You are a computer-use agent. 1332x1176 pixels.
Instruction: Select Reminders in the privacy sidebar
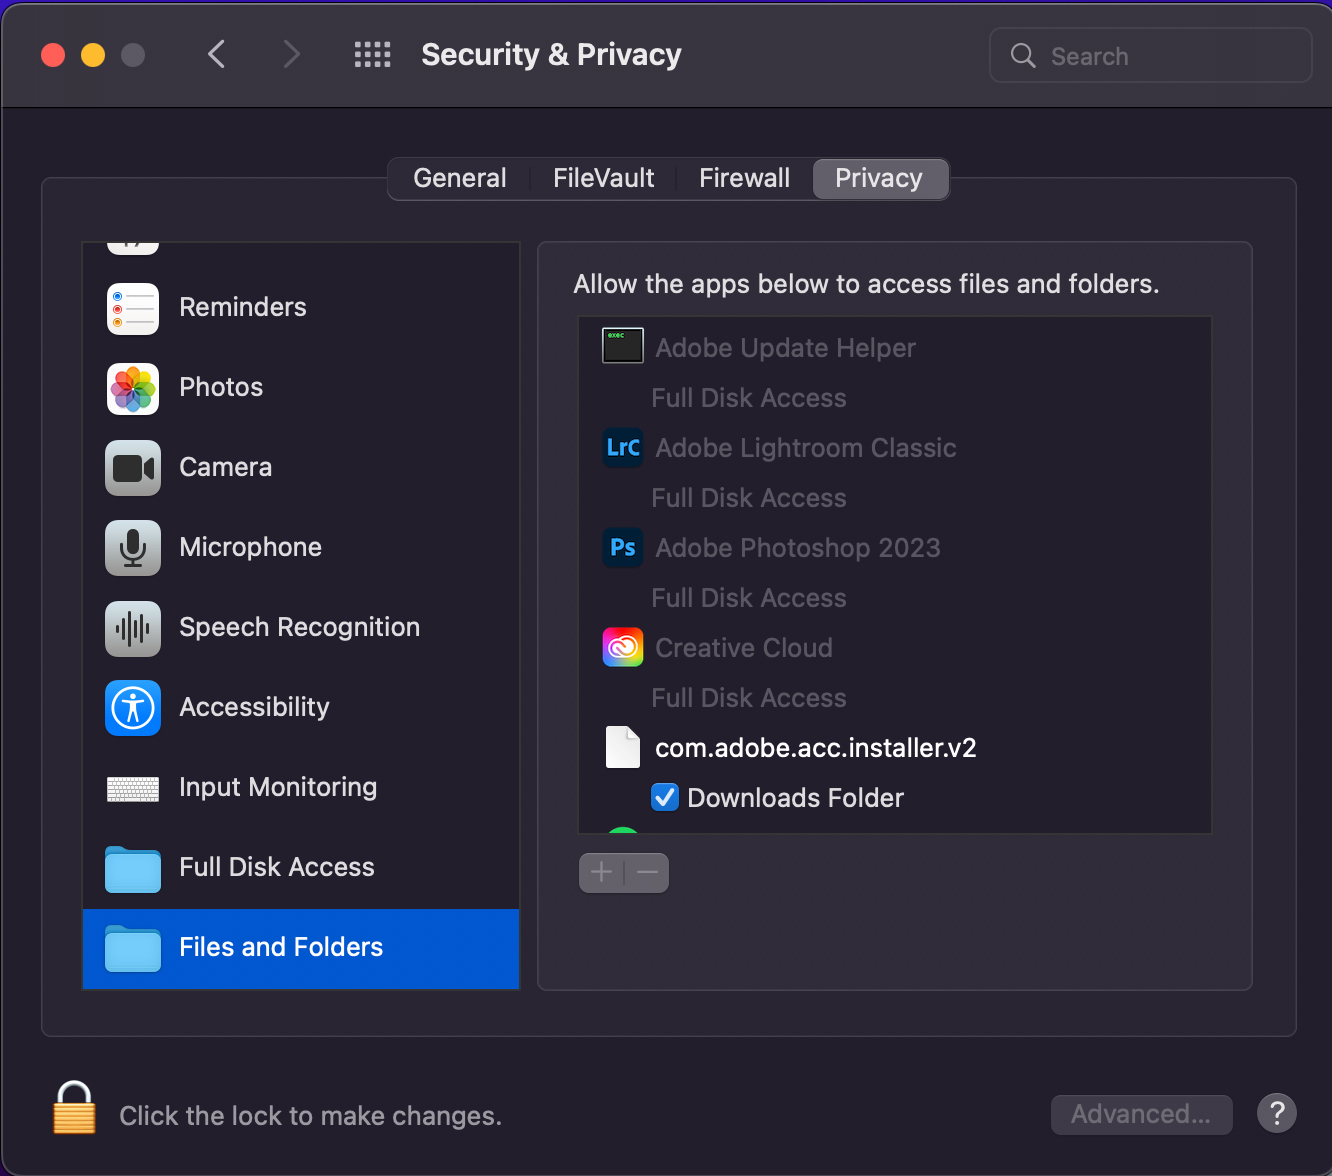[132, 309]
